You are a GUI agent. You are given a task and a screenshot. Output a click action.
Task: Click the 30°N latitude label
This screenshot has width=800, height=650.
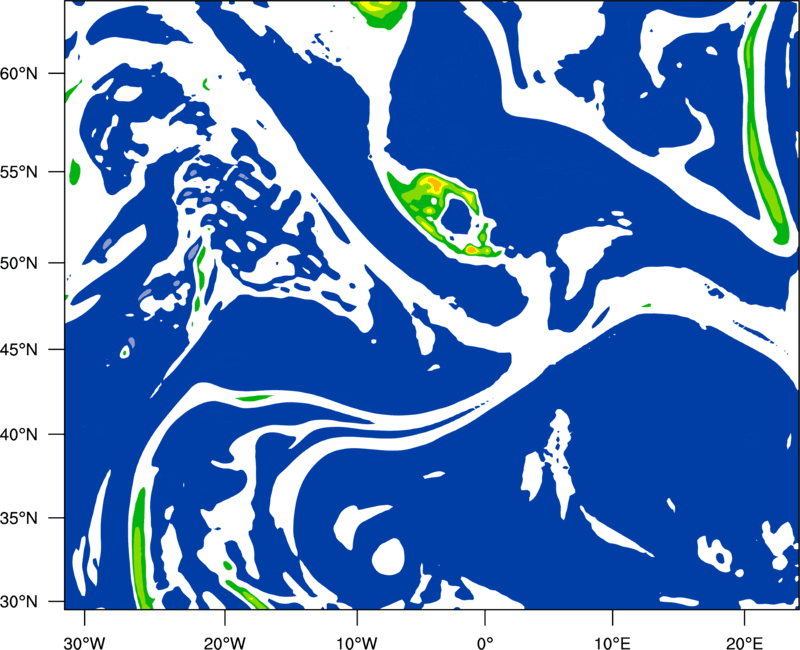point(19,602)
